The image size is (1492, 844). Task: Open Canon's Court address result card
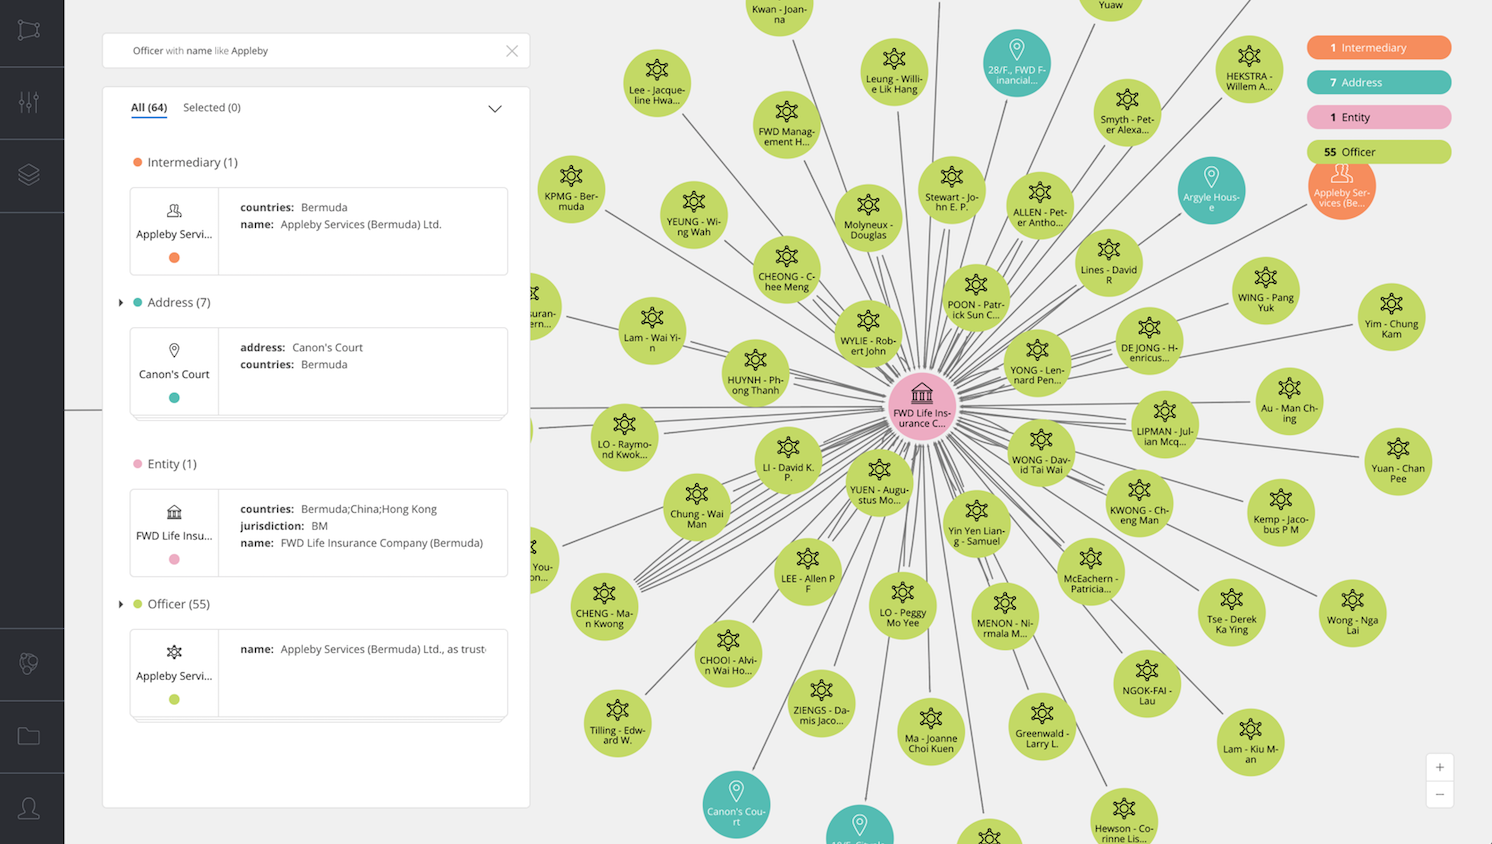tap(319, 371)
